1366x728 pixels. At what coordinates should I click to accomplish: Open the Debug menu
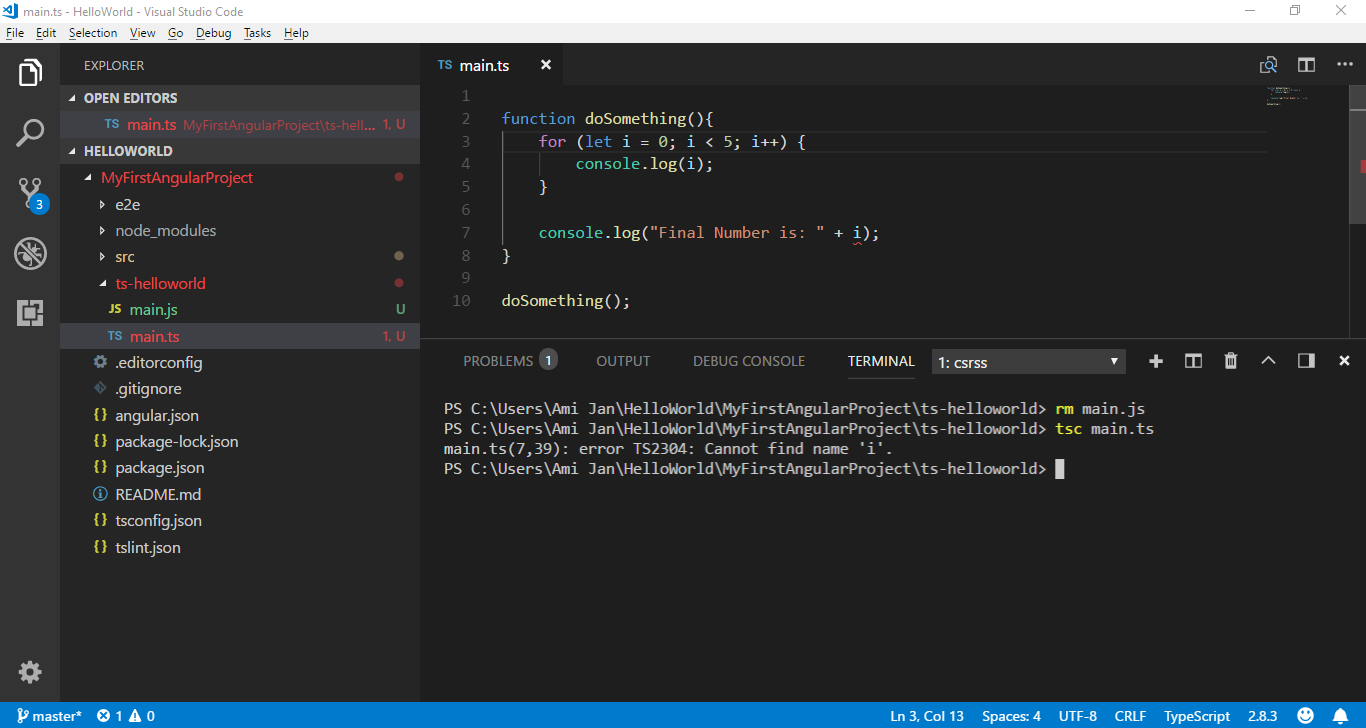pos(213,33)
